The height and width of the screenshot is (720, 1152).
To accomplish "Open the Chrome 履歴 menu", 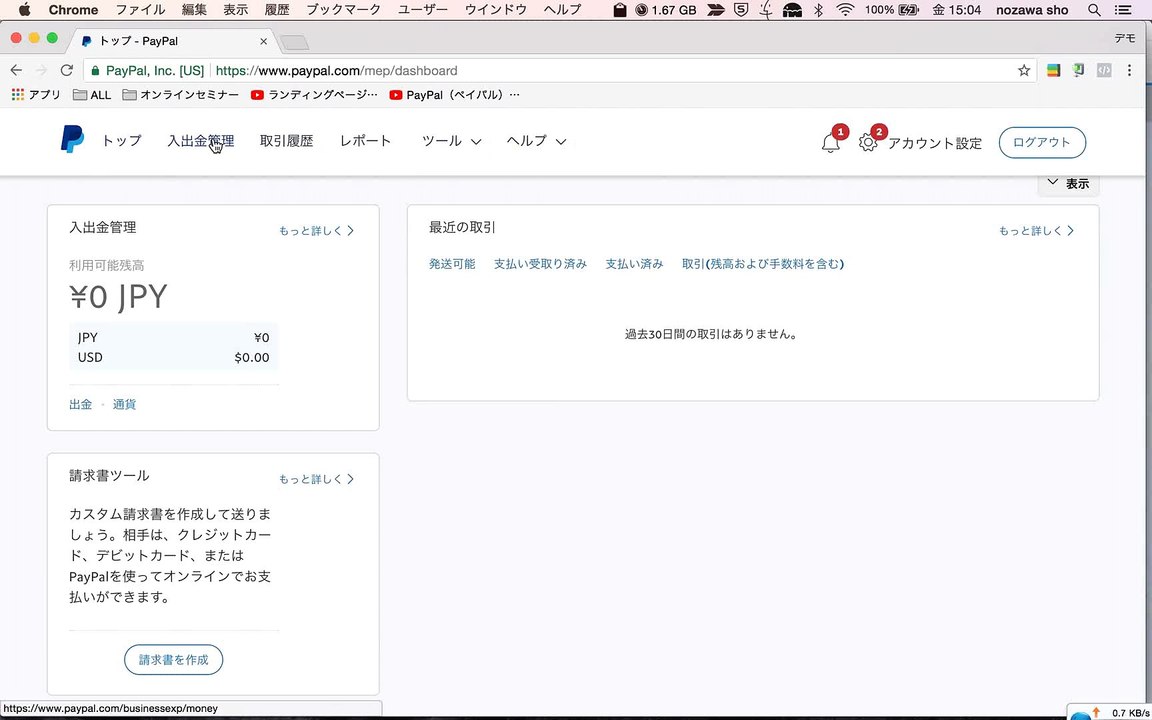I will point(276,10).
